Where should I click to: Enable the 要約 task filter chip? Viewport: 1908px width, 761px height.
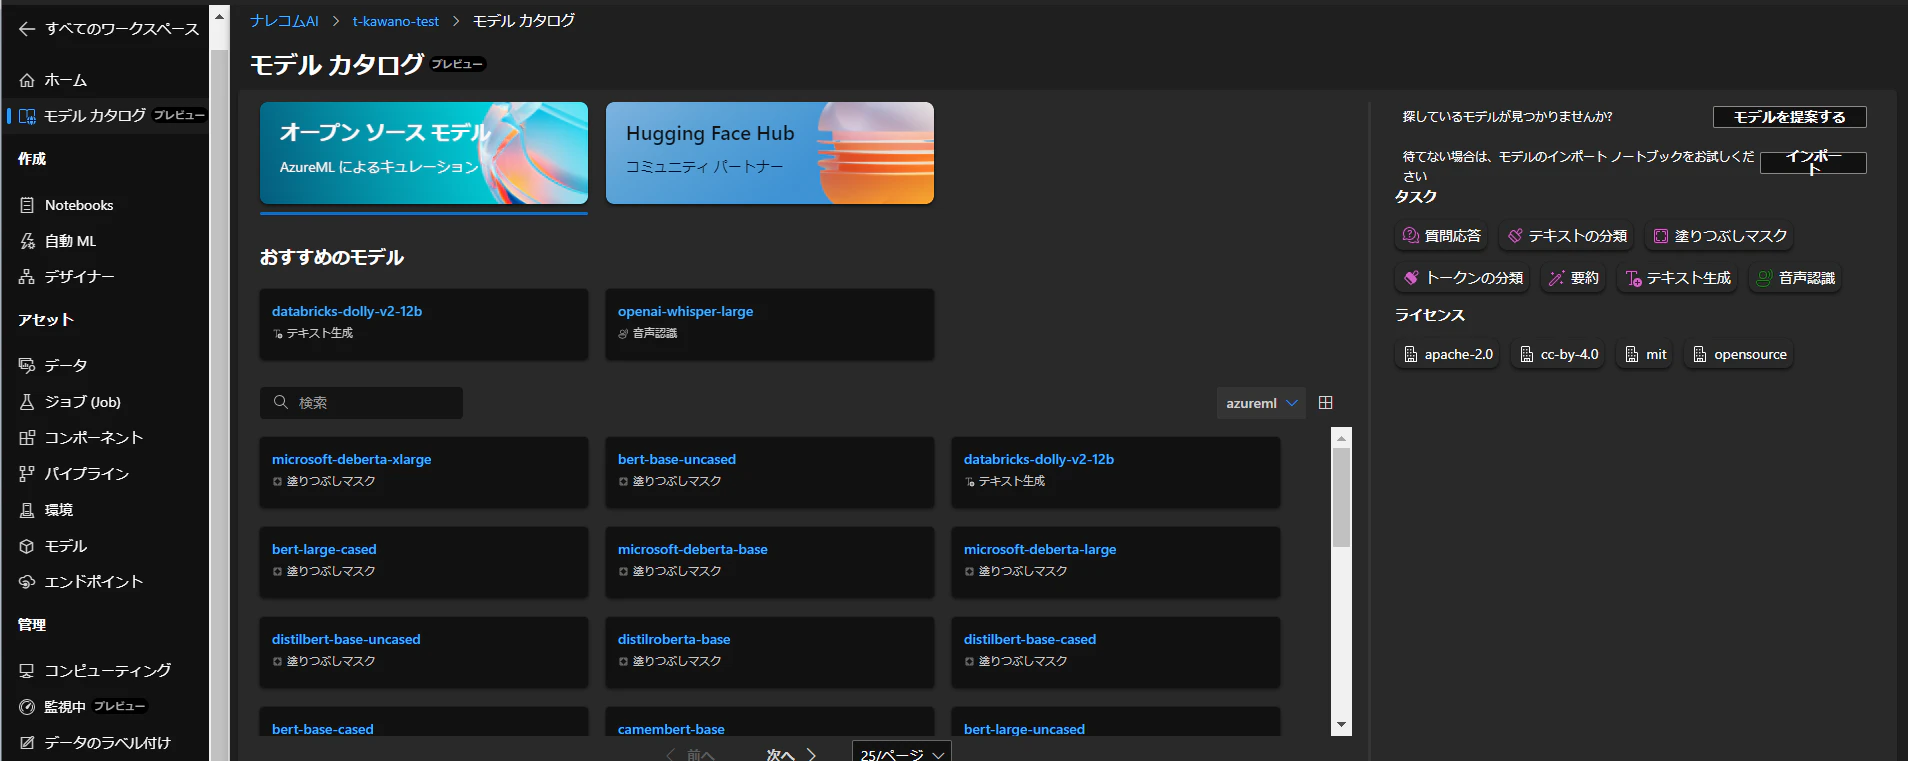pos(1573,278)
